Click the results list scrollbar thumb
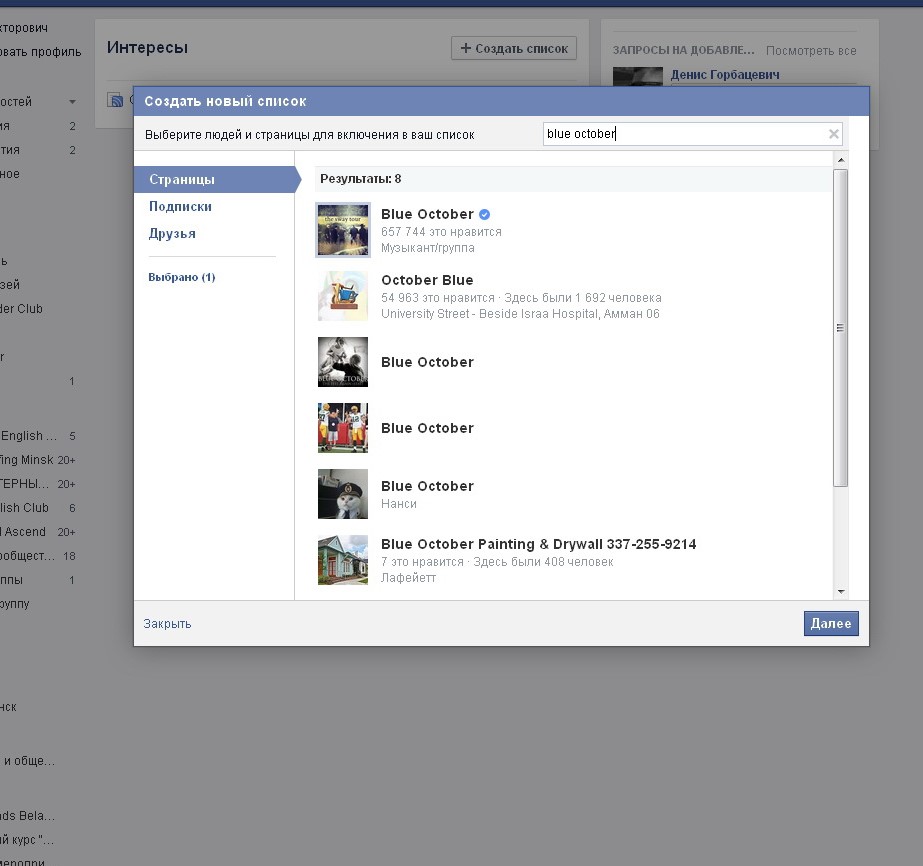The width and height of the screenshot is (923, 866). pyautogui.click(x=841, y=328)
